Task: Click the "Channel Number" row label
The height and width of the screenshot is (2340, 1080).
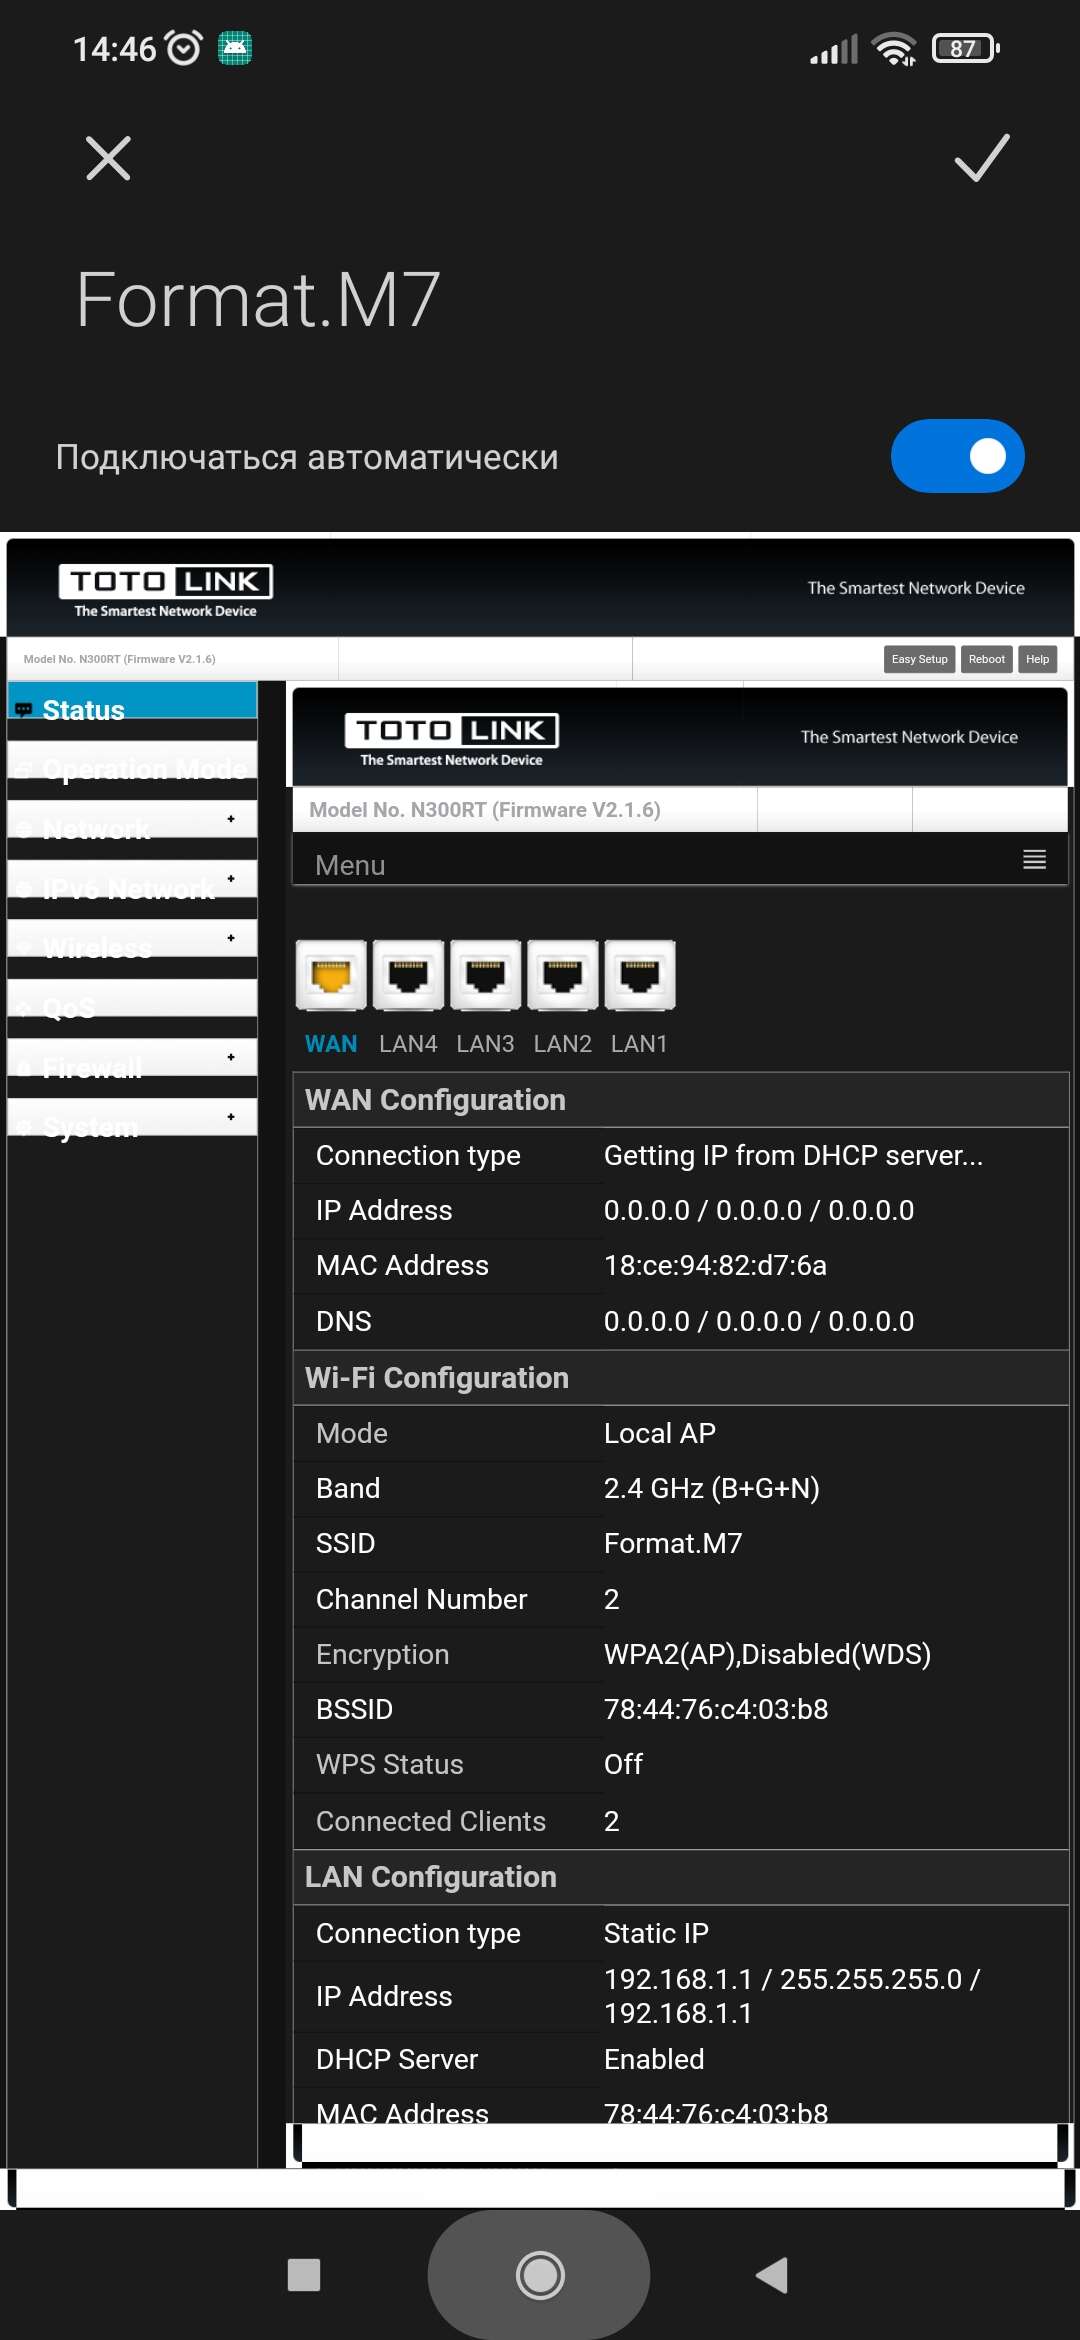Action: pyautogui.click(x=421, y=1599)
